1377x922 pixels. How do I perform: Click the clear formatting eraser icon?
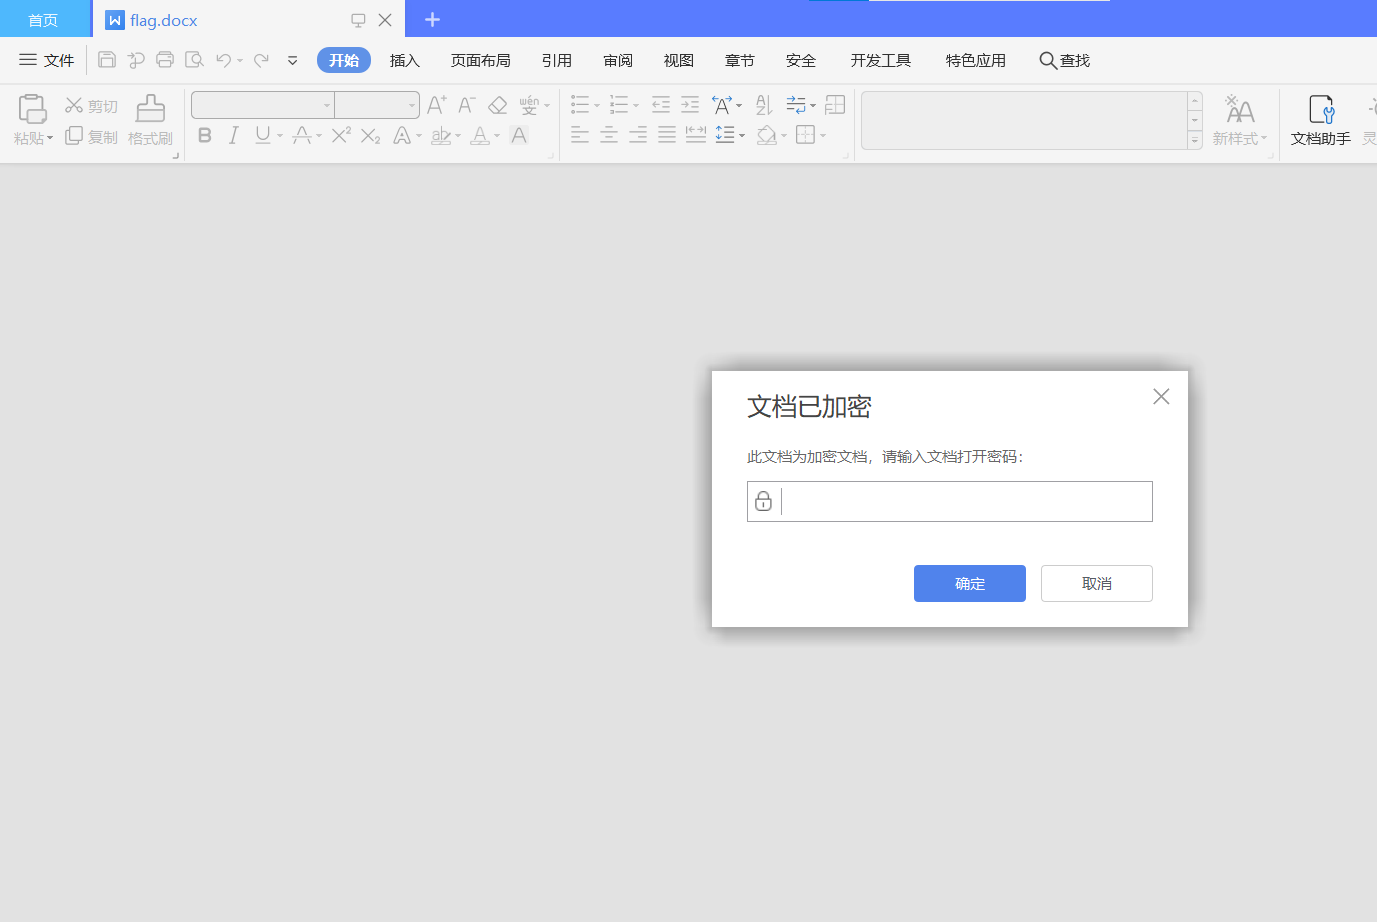tap(498, 105)
